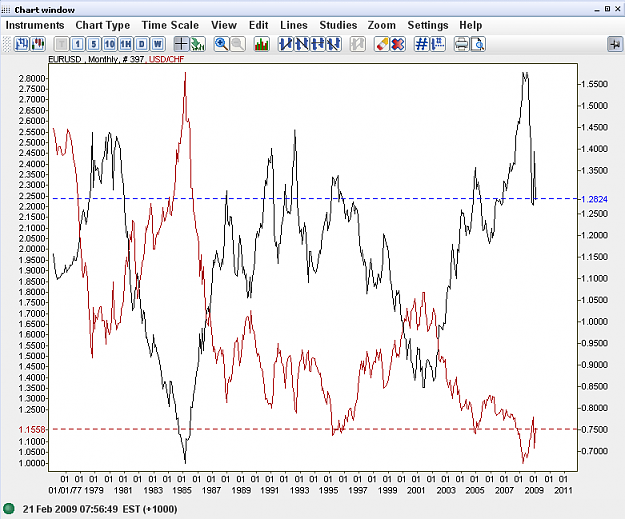This screenshot has width=625, height=519.
Task: Toggle the crosshair cursor tool
Action: [x=181, y=44]
